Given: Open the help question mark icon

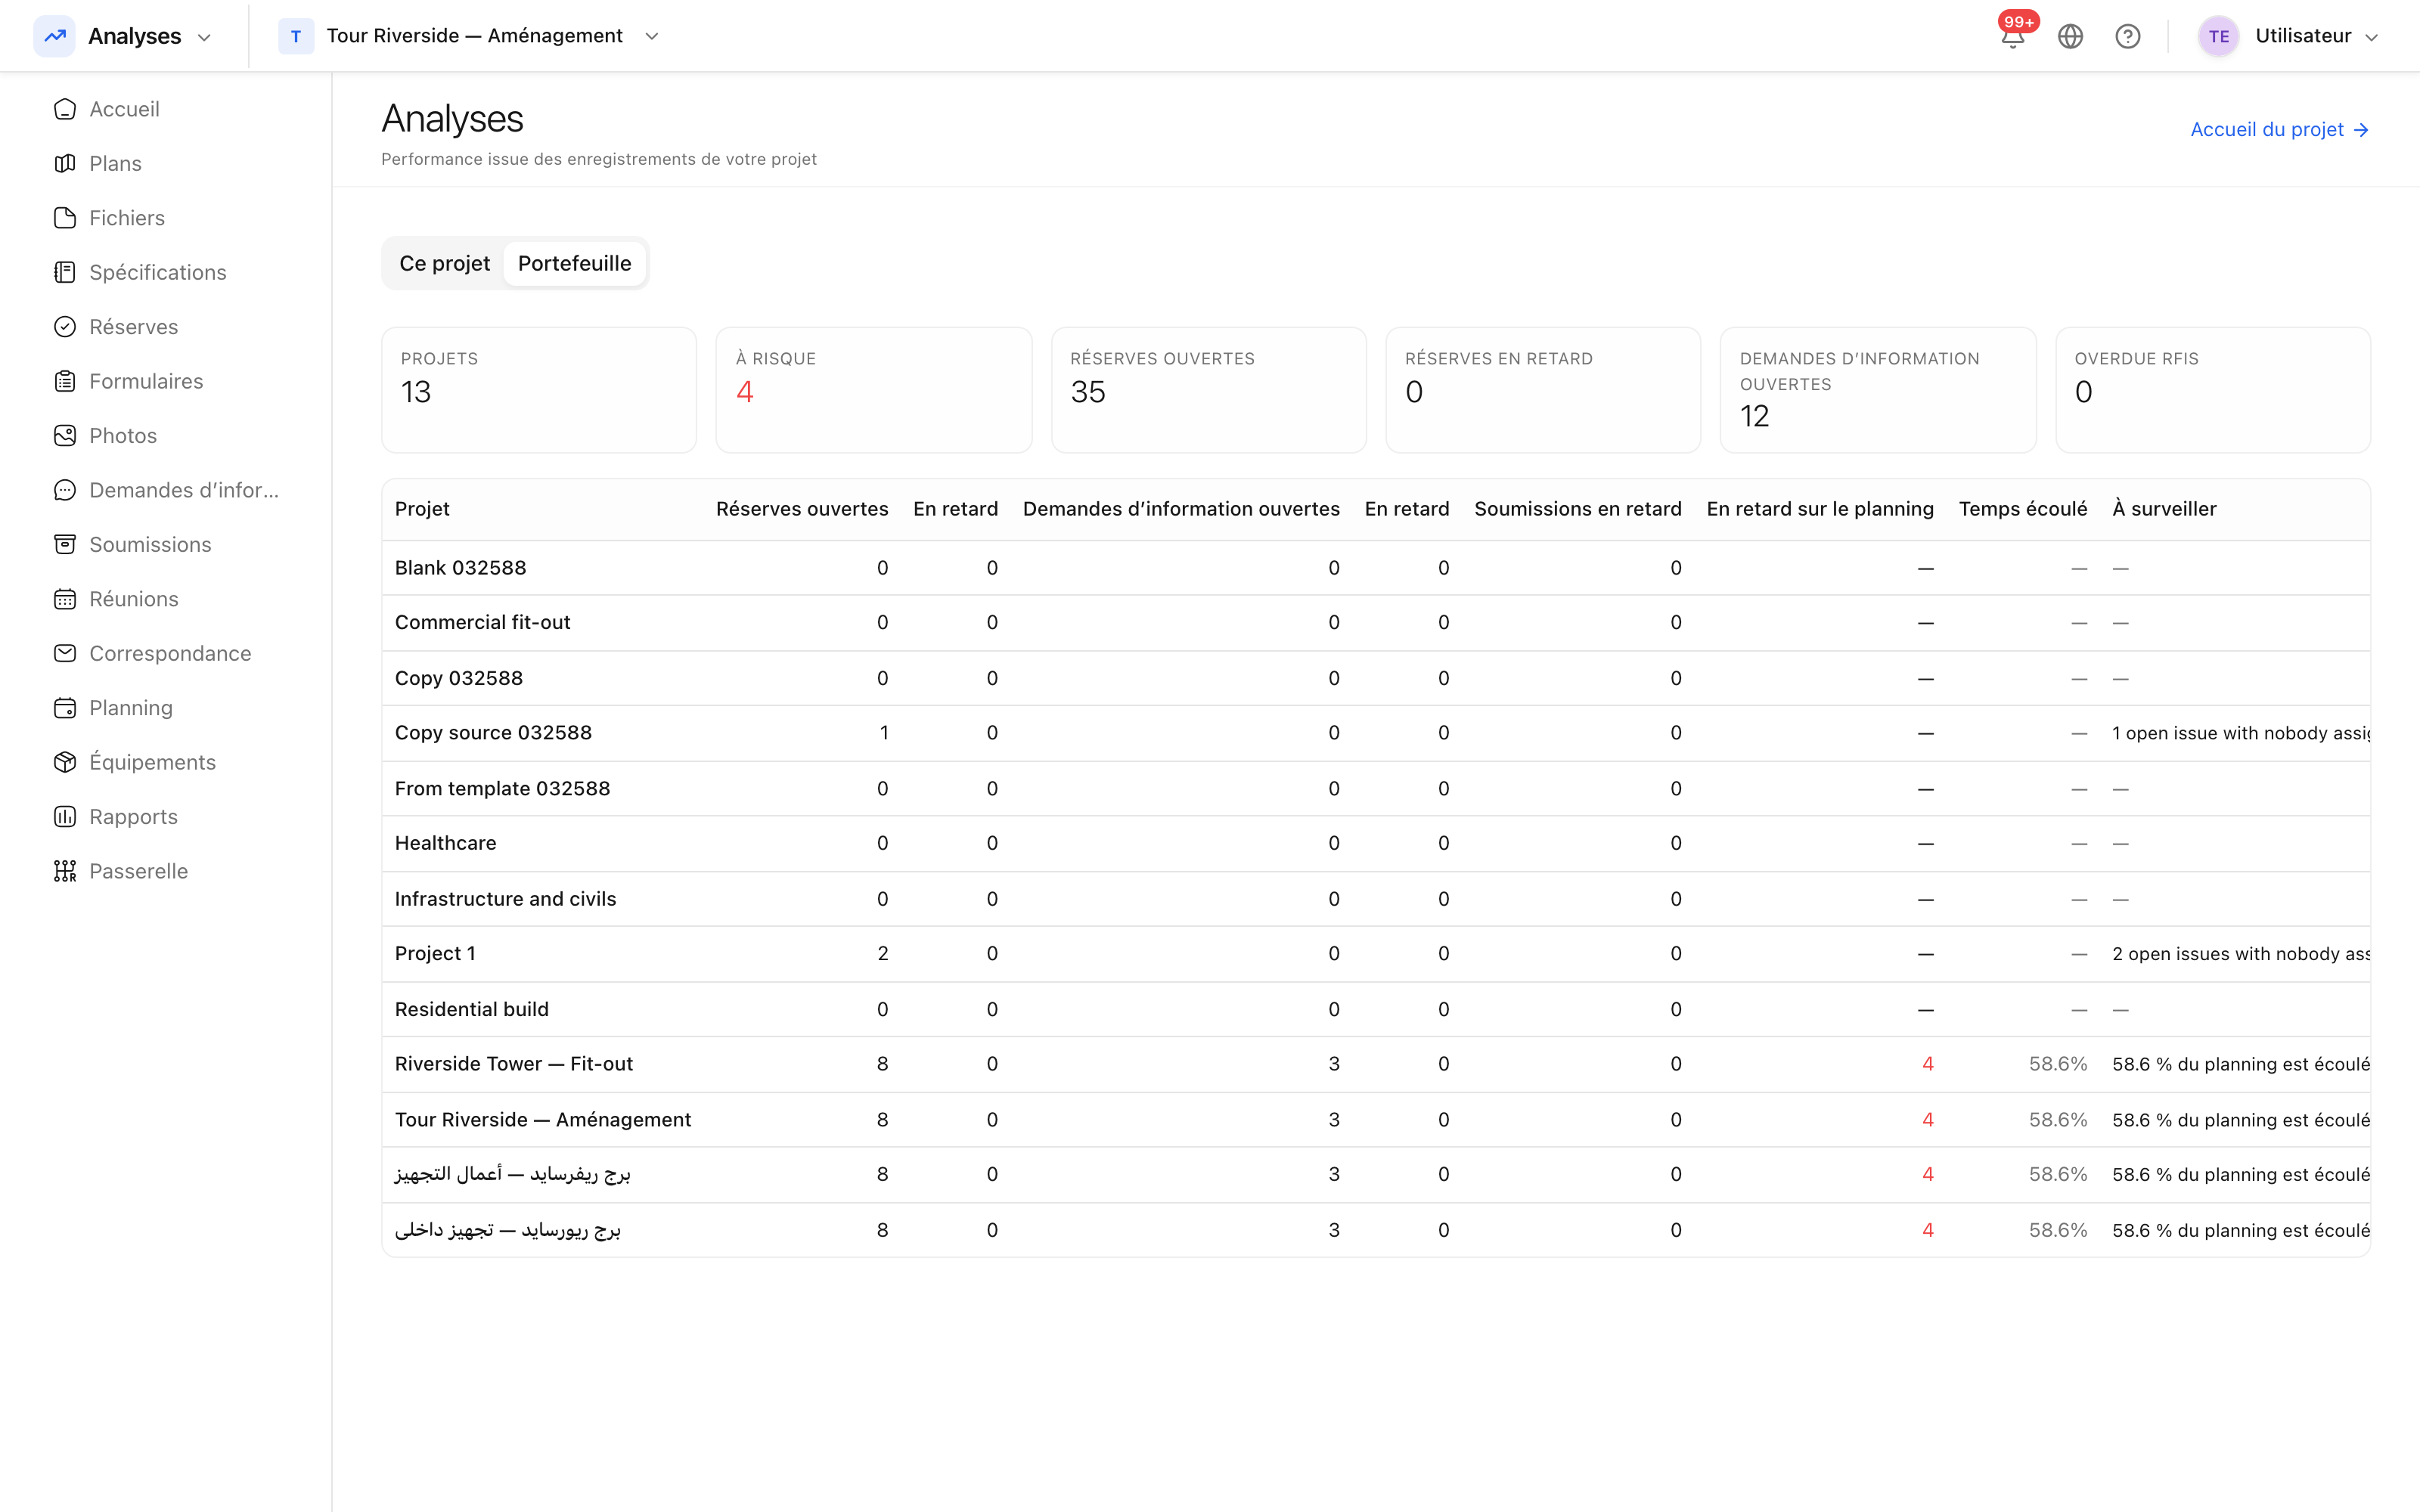Looking at the screenshot, I should (x=2127, y=36).
